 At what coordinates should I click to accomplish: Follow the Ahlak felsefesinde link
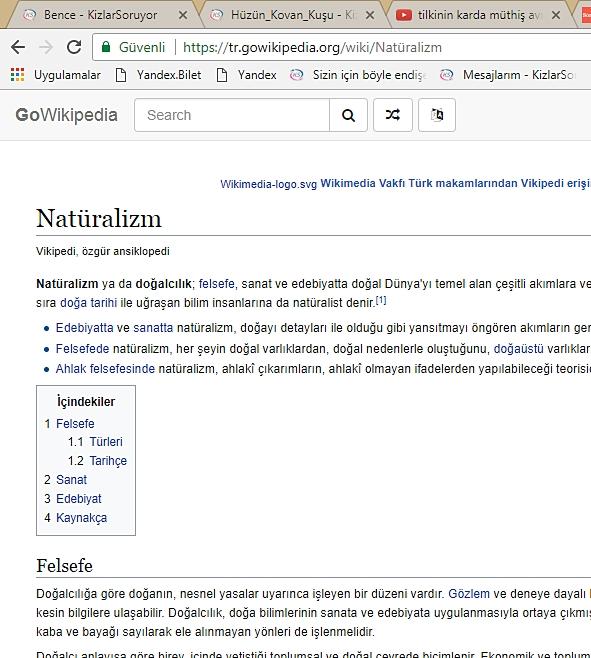coord(105,369)
